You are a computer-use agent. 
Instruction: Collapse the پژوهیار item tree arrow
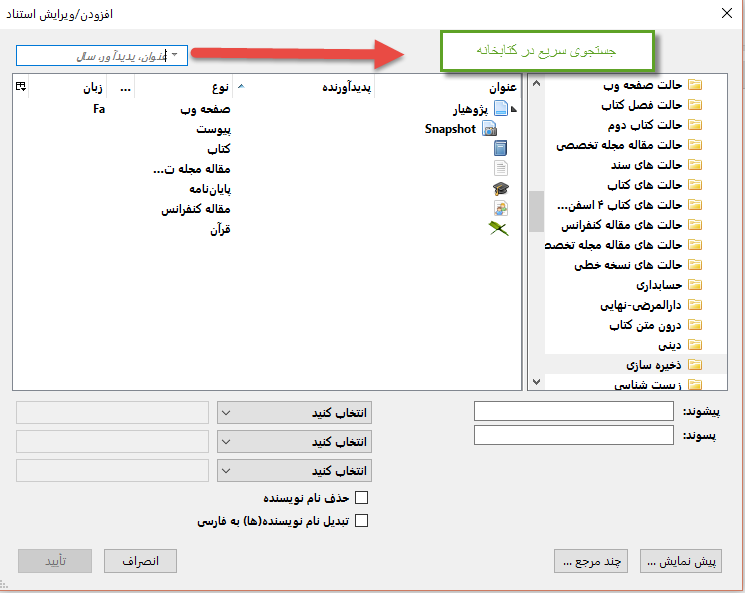514,109
